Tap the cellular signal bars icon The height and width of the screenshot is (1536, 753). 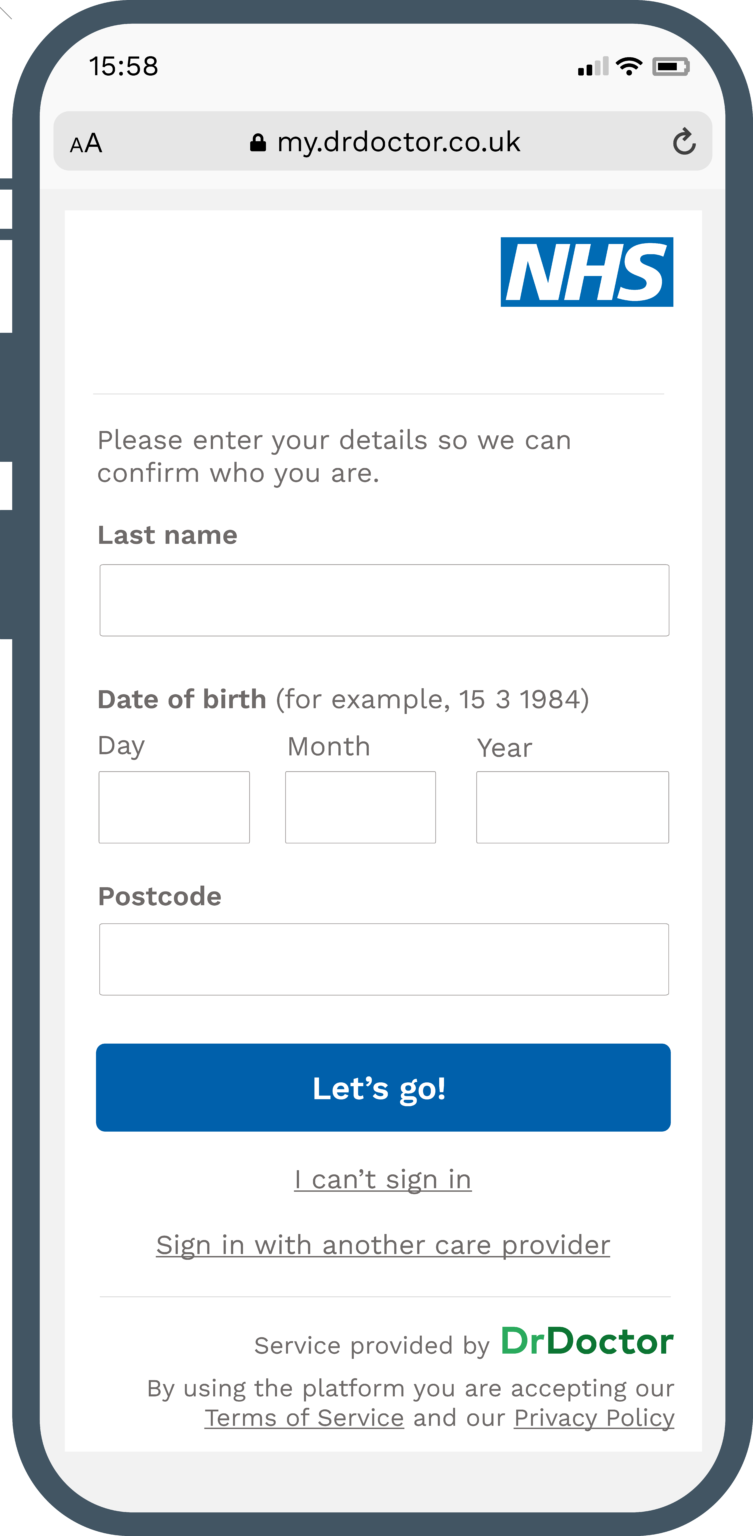click(593, 67)
